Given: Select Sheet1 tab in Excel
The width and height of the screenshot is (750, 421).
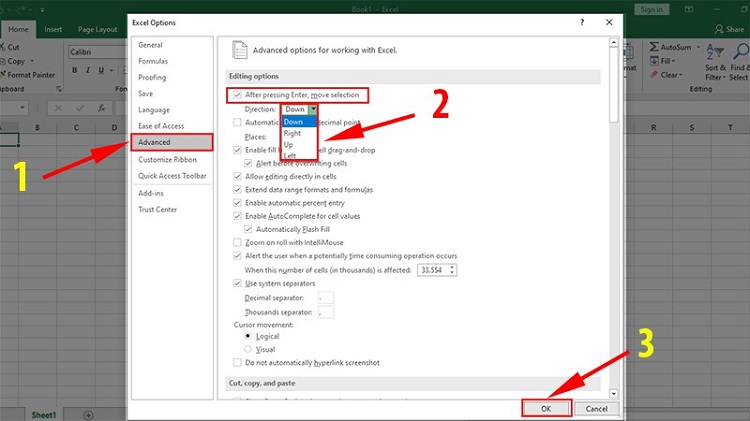Looking at the screenshot, I should pyautogui.click(x=44, y=415).
